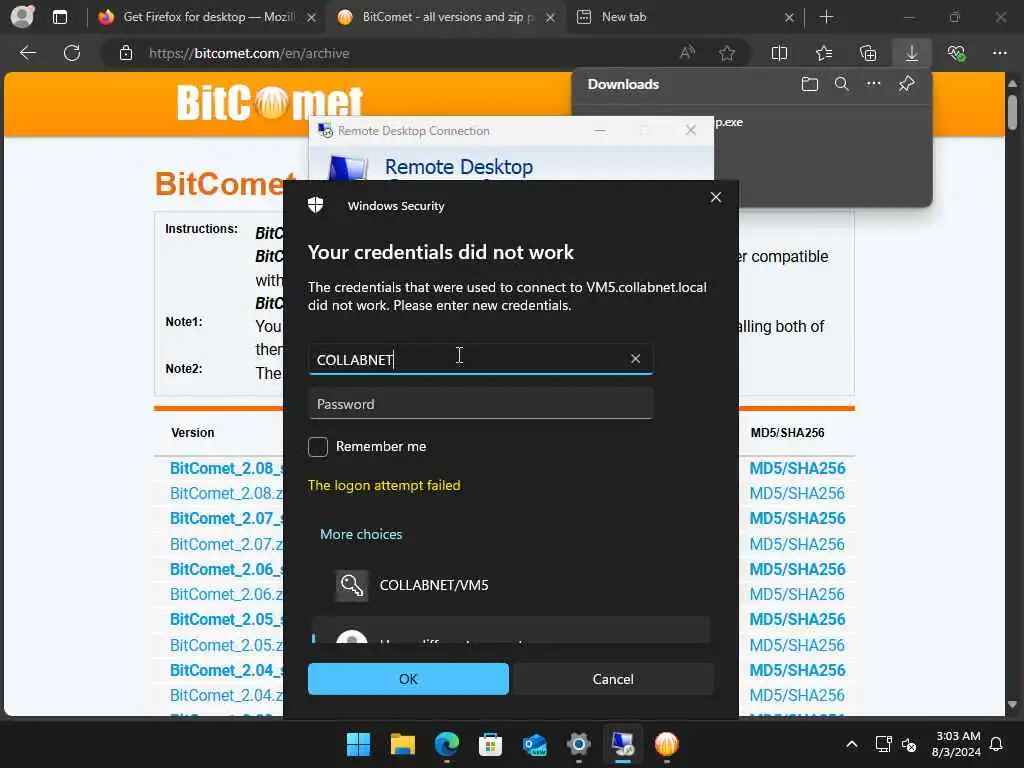Open the BitComet_2.04 setup link
The width and height of the screenshot is (1024, 768).
226,670
